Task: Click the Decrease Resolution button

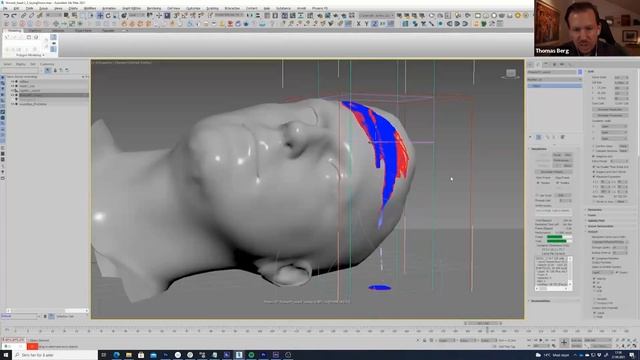Action: (x=610, y=116)
